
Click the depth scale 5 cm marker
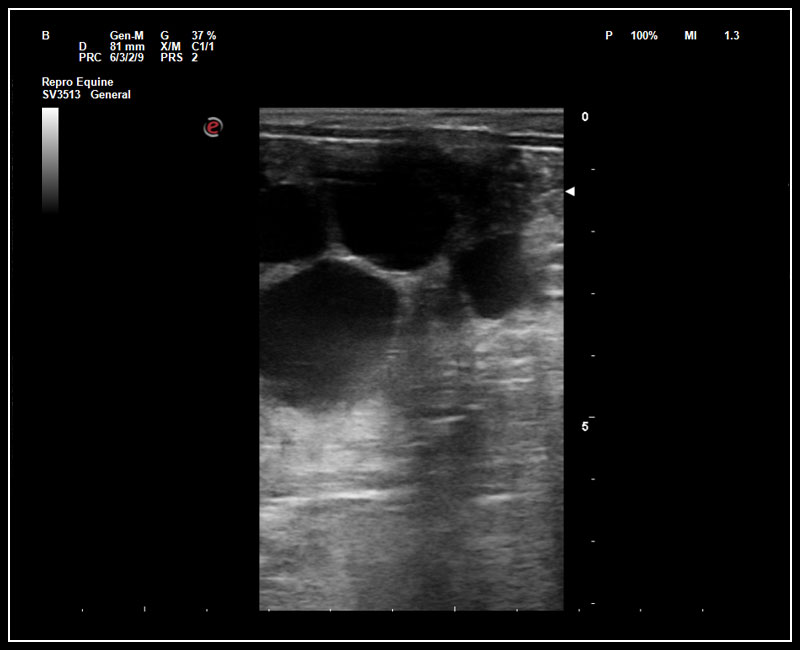[585, 424]
